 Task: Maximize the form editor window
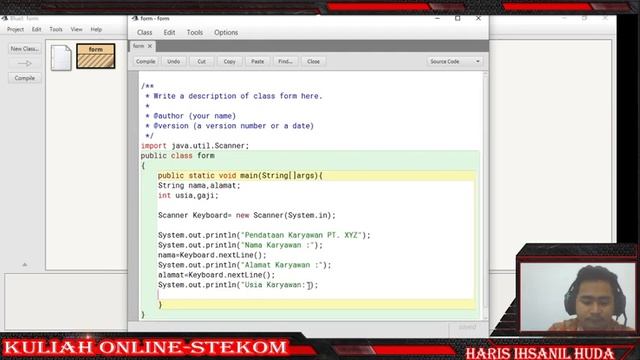[458, 18]
